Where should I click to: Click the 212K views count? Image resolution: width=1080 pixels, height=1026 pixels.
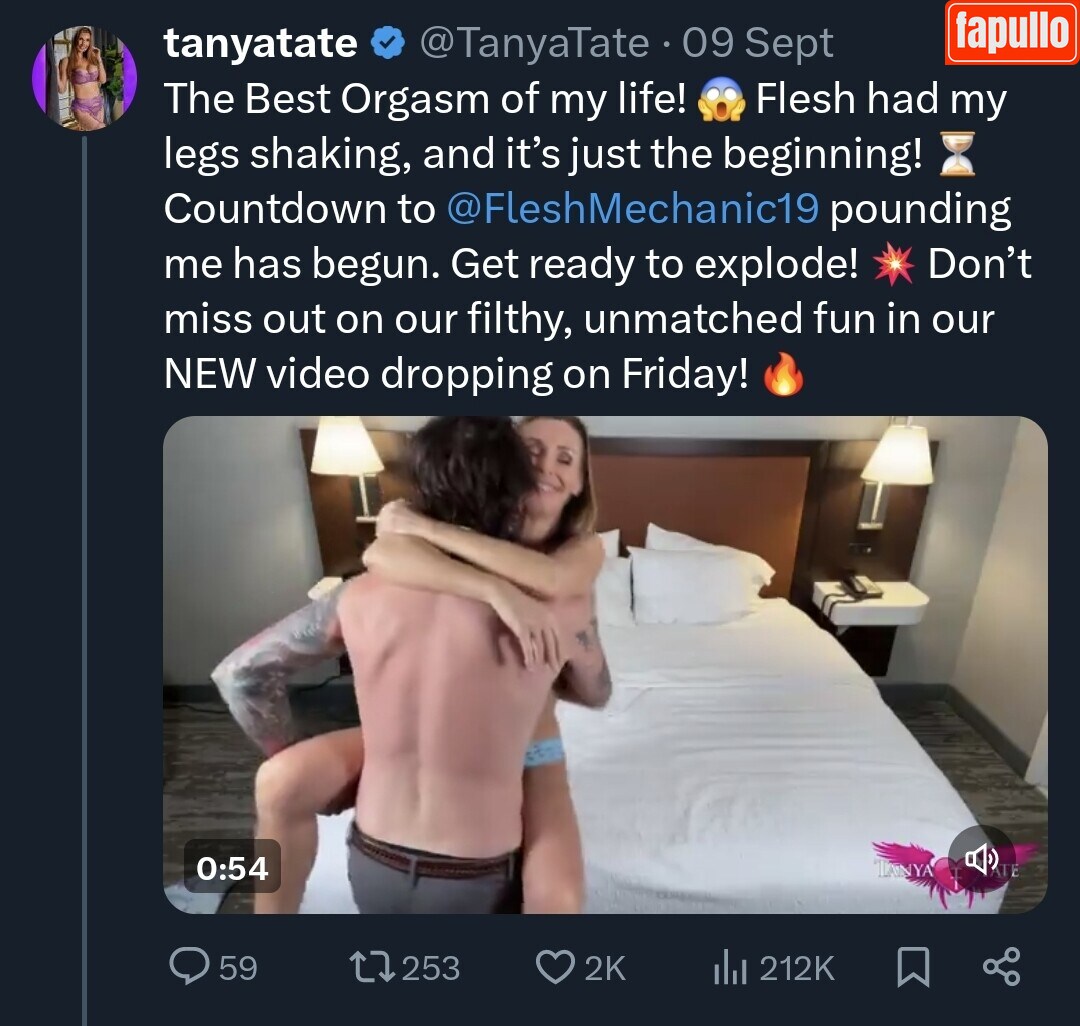[797, 968]
